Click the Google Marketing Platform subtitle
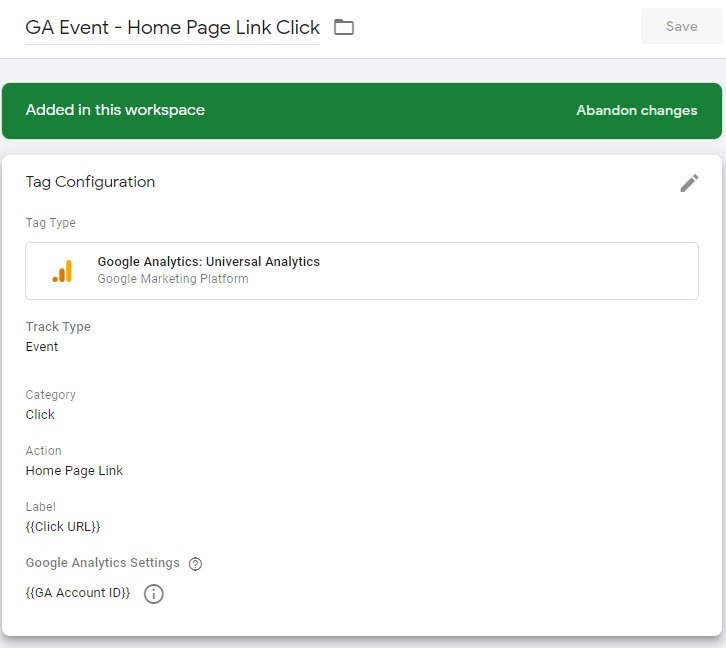 coord(172,280)
